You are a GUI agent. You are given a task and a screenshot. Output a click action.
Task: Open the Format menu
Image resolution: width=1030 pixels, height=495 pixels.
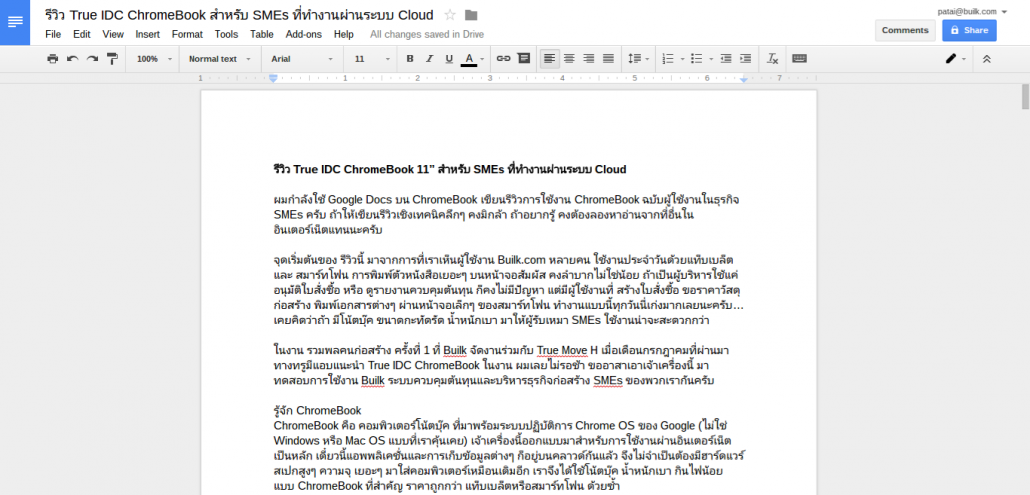click(x=187, y=34)
